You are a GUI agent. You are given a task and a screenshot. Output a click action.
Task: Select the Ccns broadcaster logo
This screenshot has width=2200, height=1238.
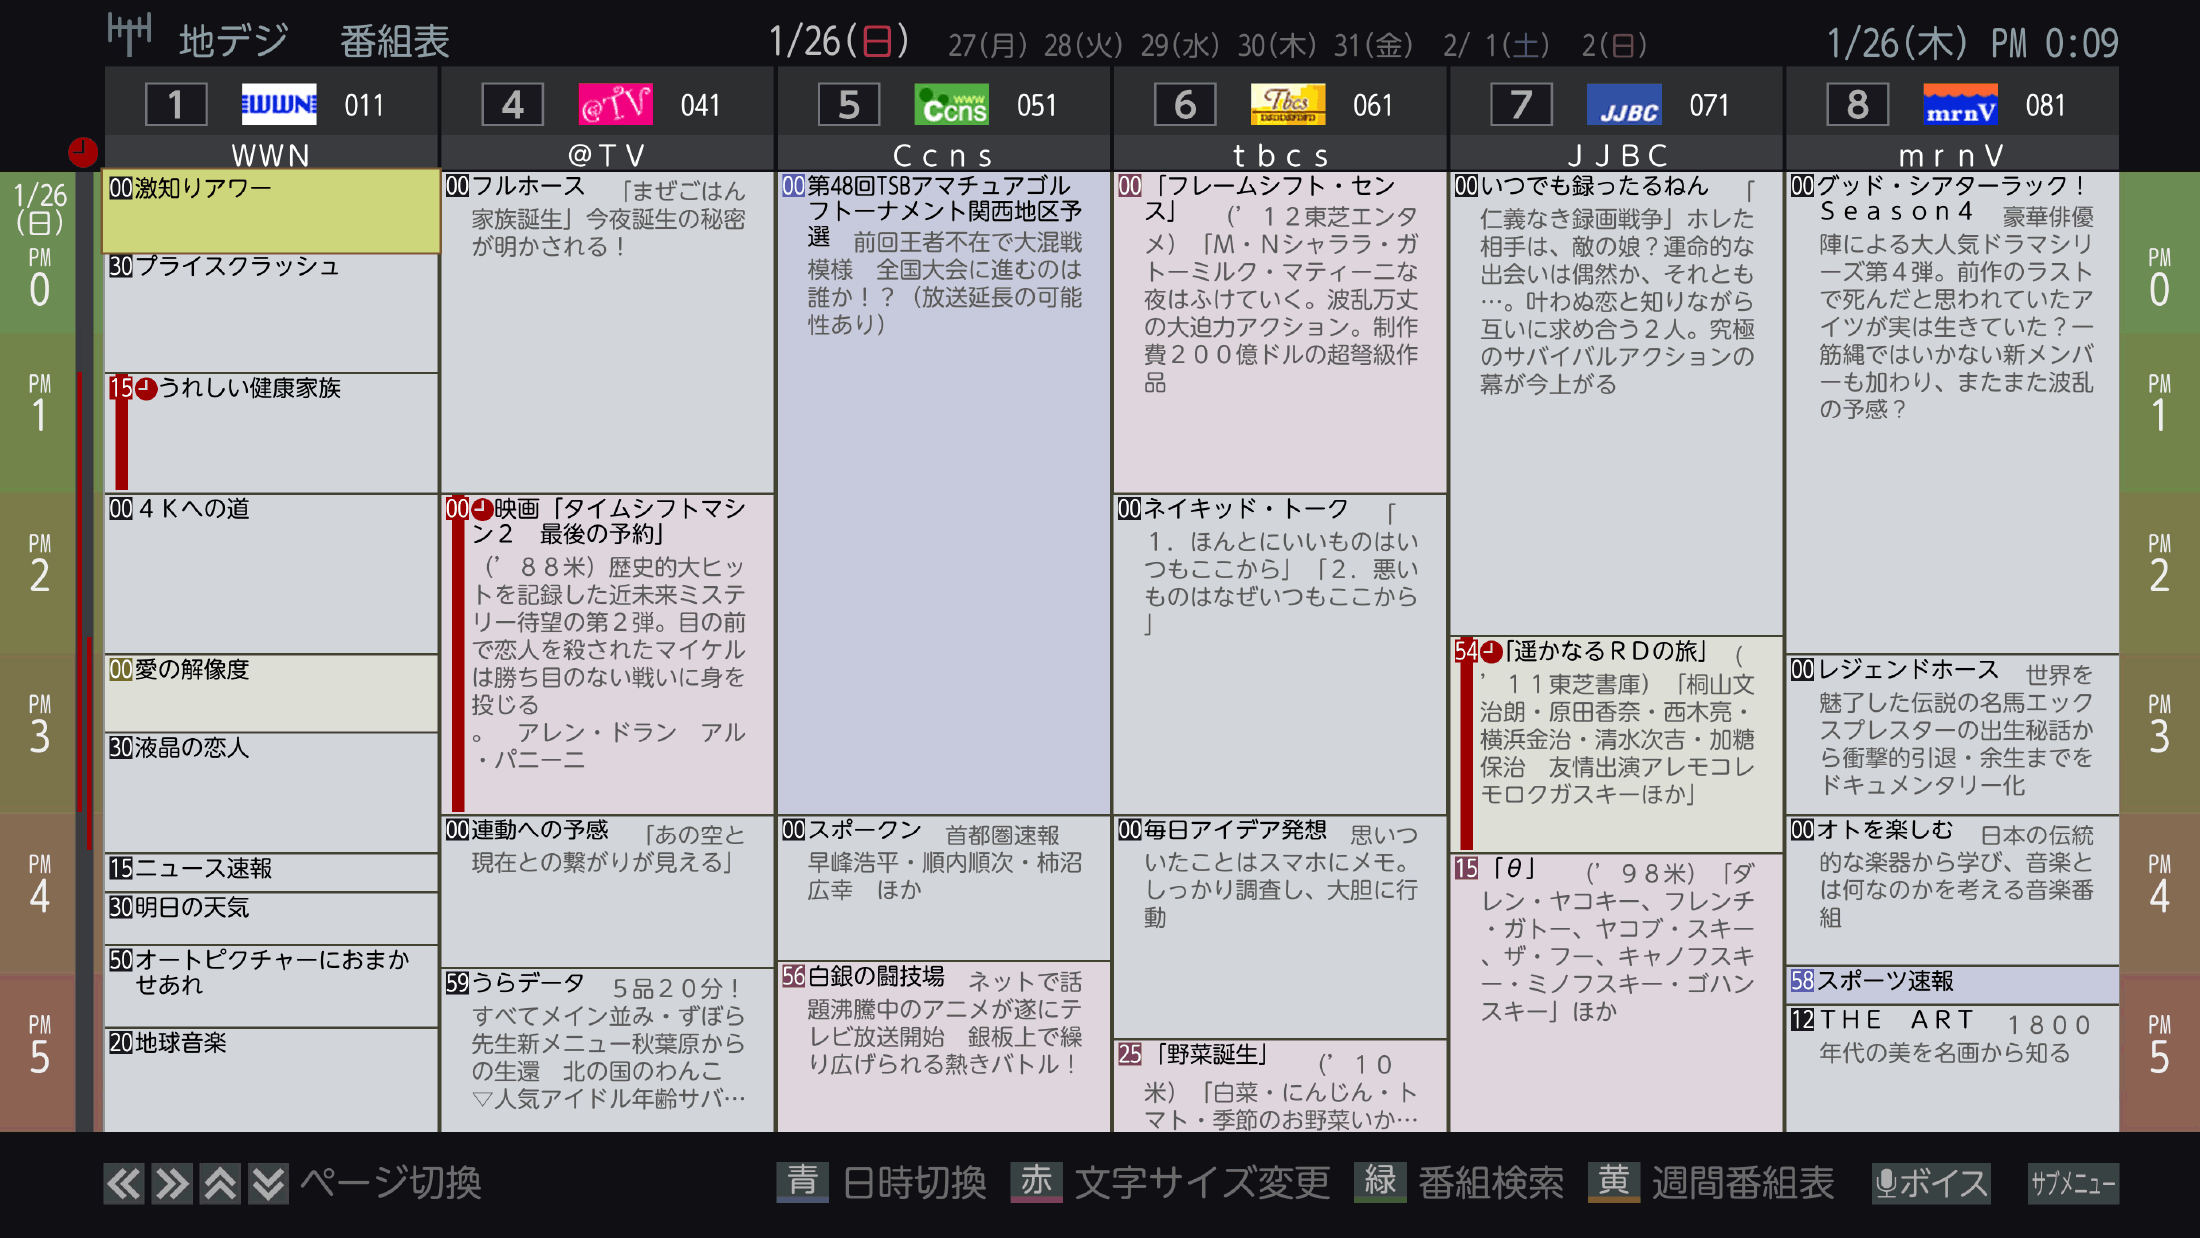[951, 103]
